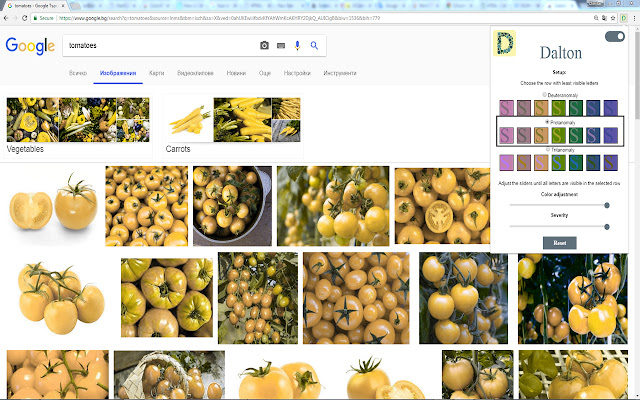The width and height of the screenshot is (640, 400).
Task: Click the camera search-by-image icon
Action: (x=264, y=46)
